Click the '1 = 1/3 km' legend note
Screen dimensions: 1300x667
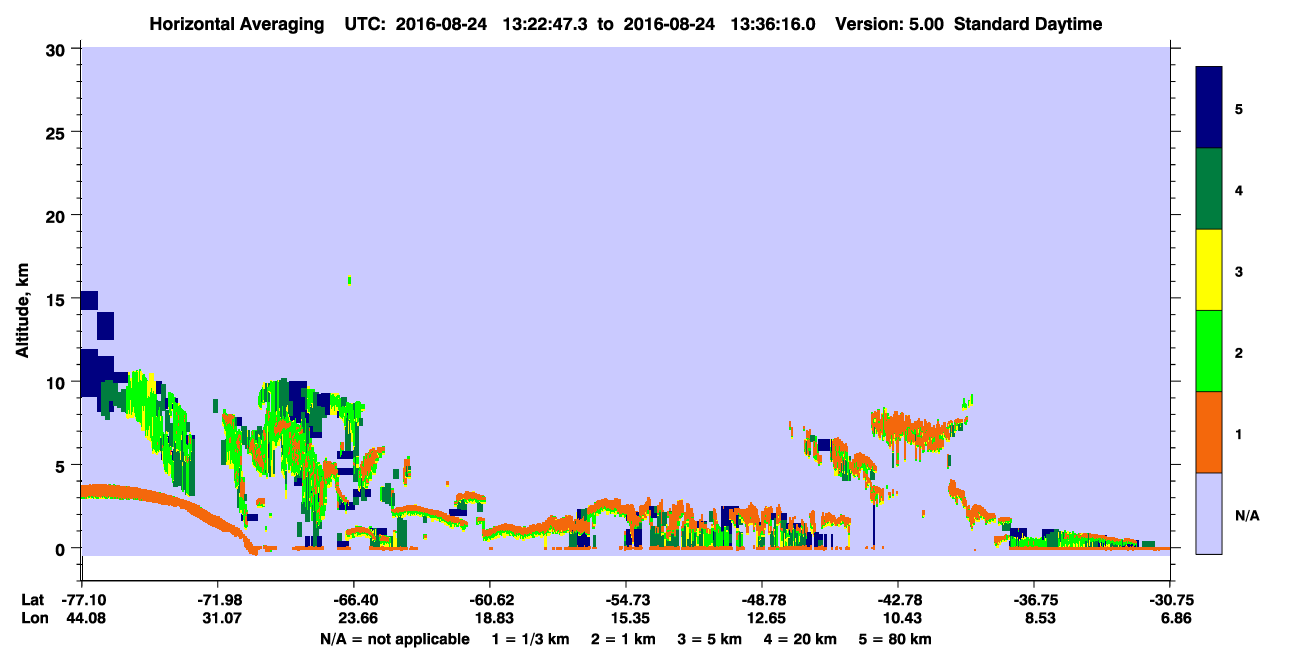(x=530, y=639)
